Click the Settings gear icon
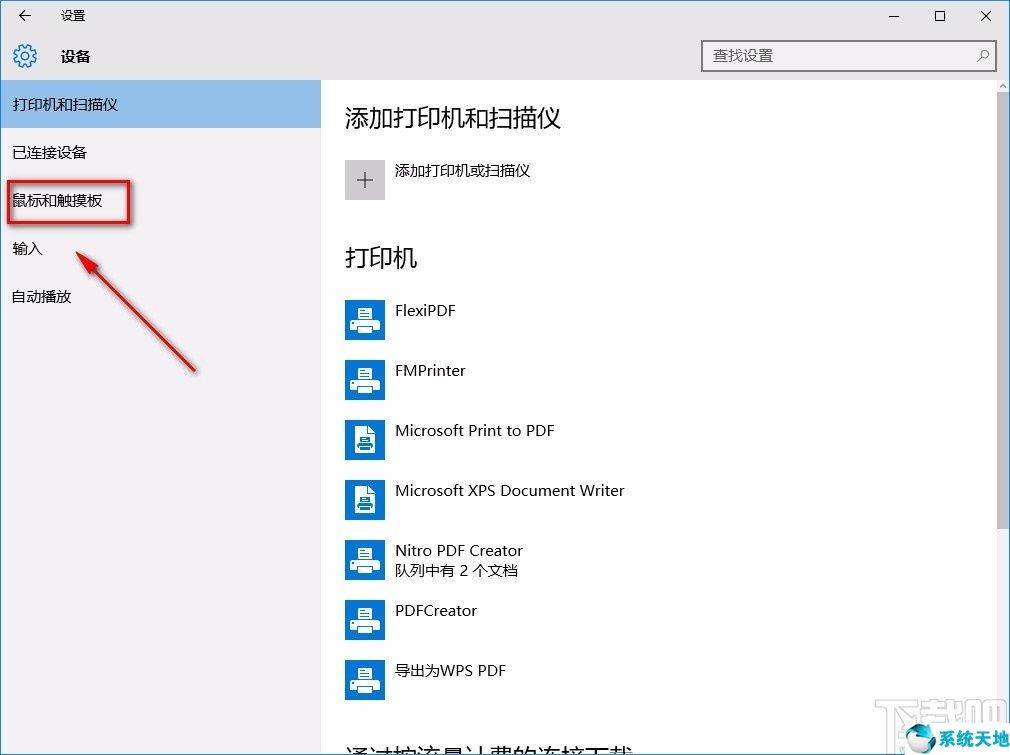 click(25, 56)
